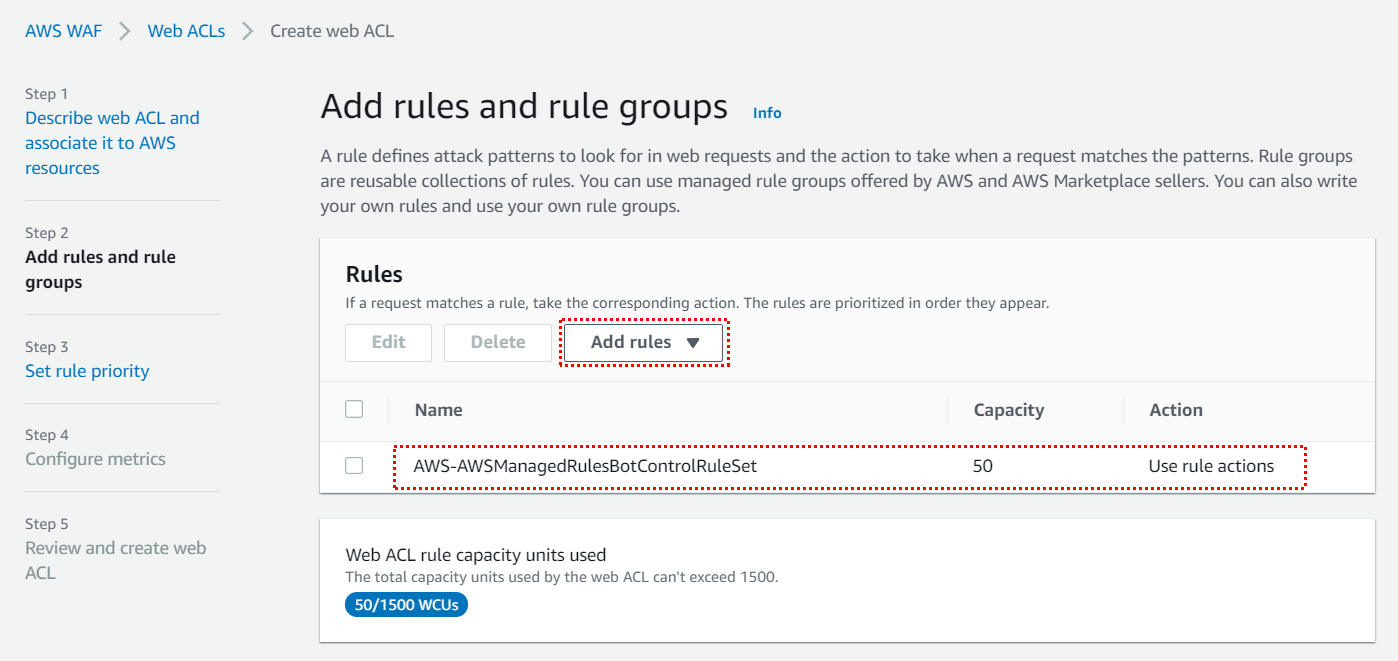
Task: Click the Capacity column header
Action: click(x=1009, y=410)
